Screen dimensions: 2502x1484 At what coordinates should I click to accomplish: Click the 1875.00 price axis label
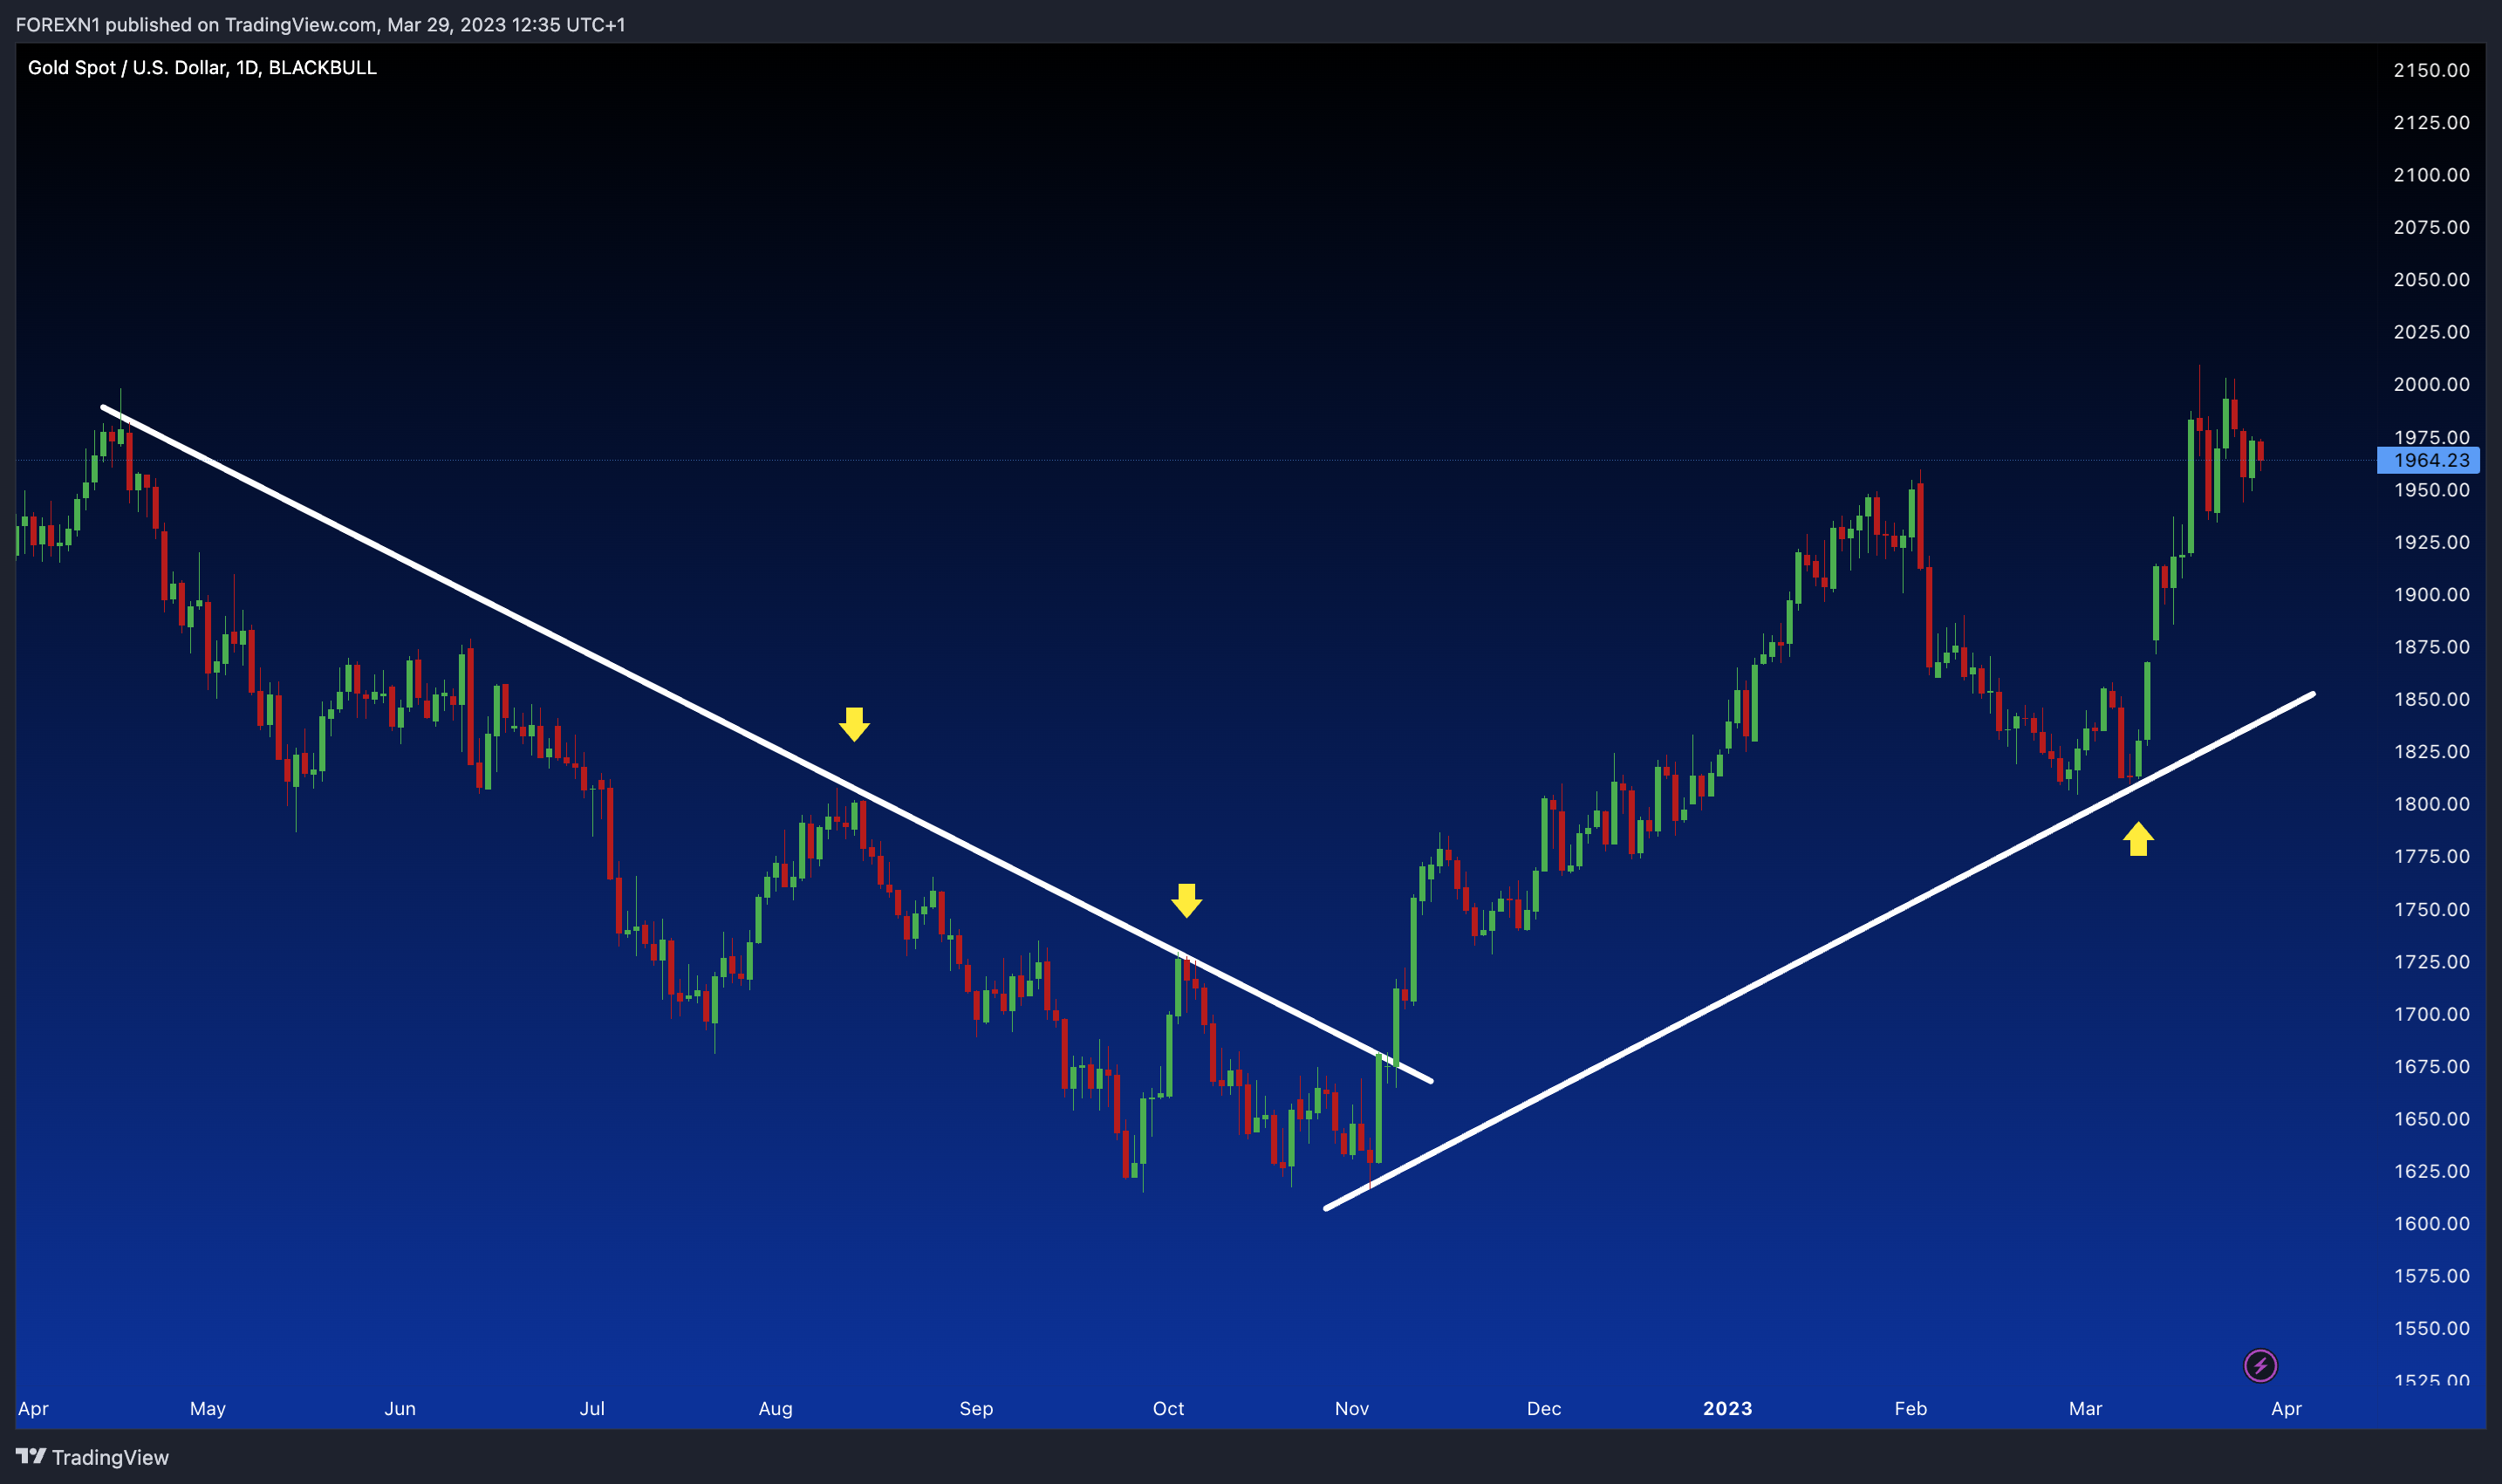coord(2431,647)
